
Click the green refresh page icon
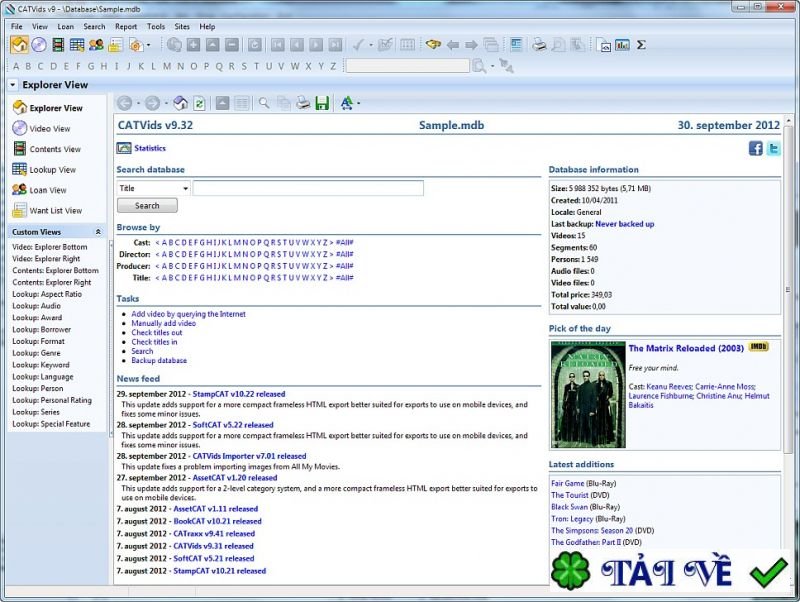tap(200, 103)
